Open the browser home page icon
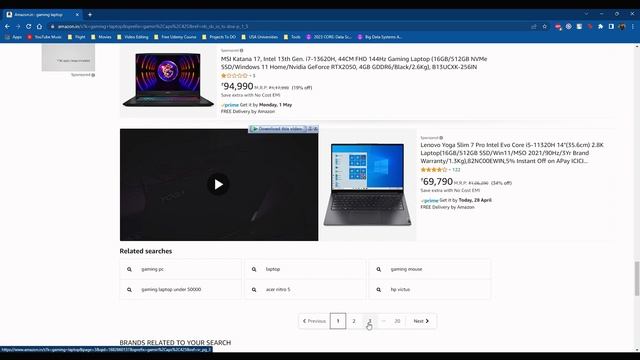 click(39, 27)
